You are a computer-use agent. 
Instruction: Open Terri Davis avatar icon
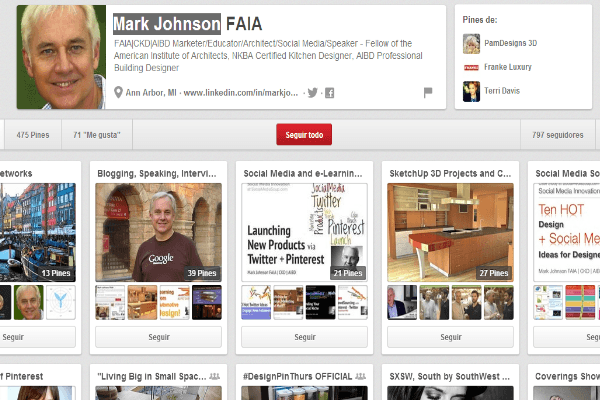click(471, 91)
